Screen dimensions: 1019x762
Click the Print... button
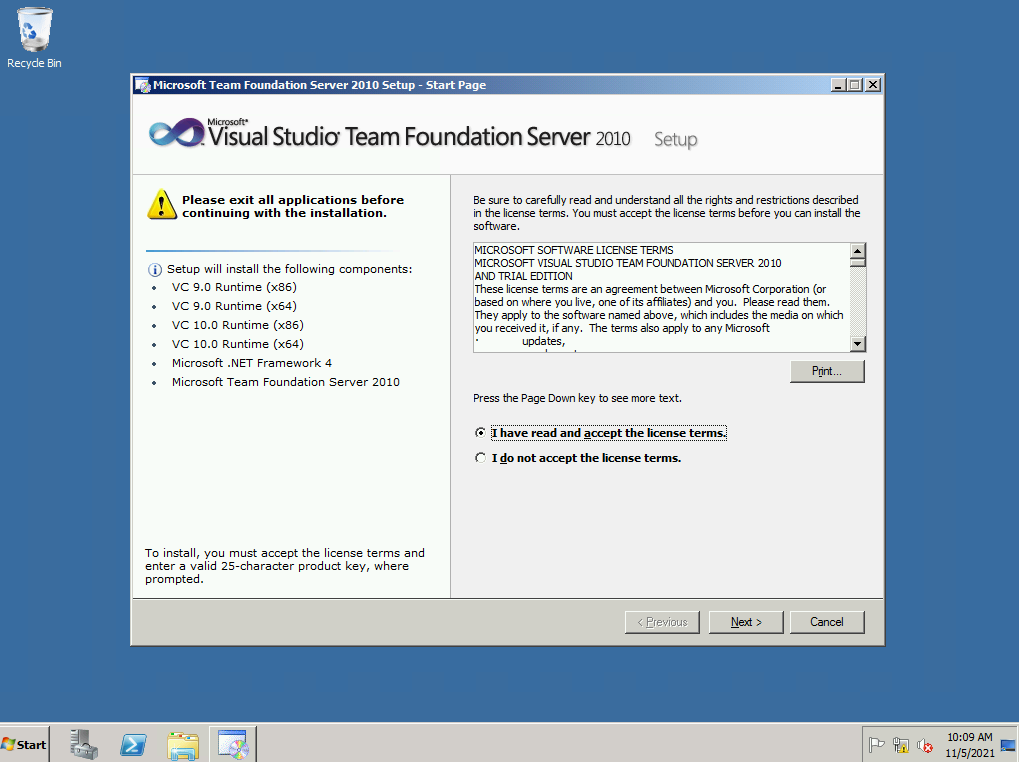827,371
